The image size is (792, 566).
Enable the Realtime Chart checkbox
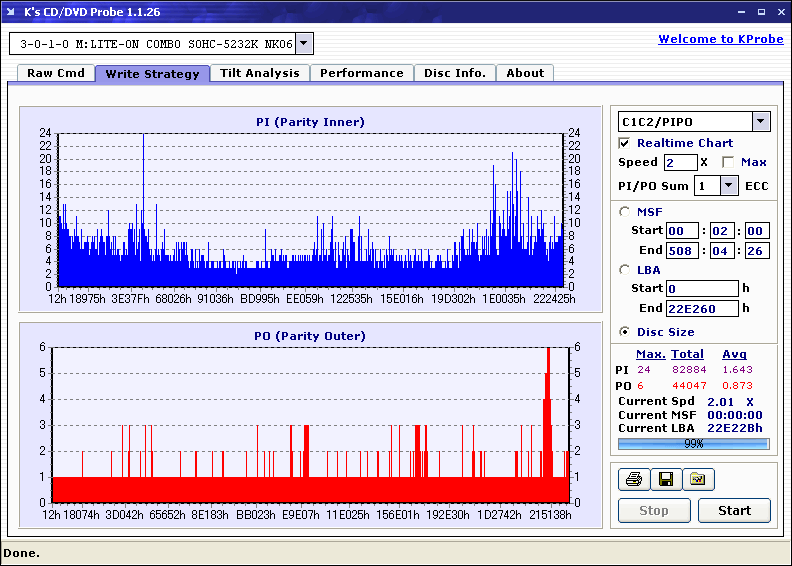625,143
